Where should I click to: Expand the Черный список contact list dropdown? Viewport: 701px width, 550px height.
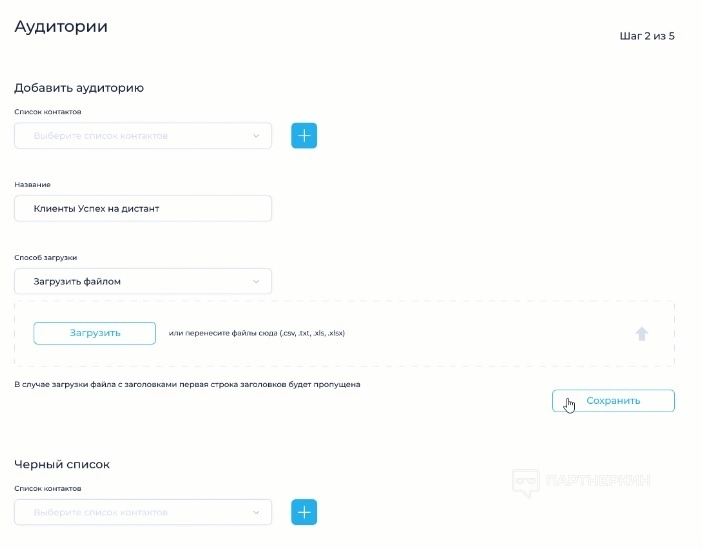143,512
